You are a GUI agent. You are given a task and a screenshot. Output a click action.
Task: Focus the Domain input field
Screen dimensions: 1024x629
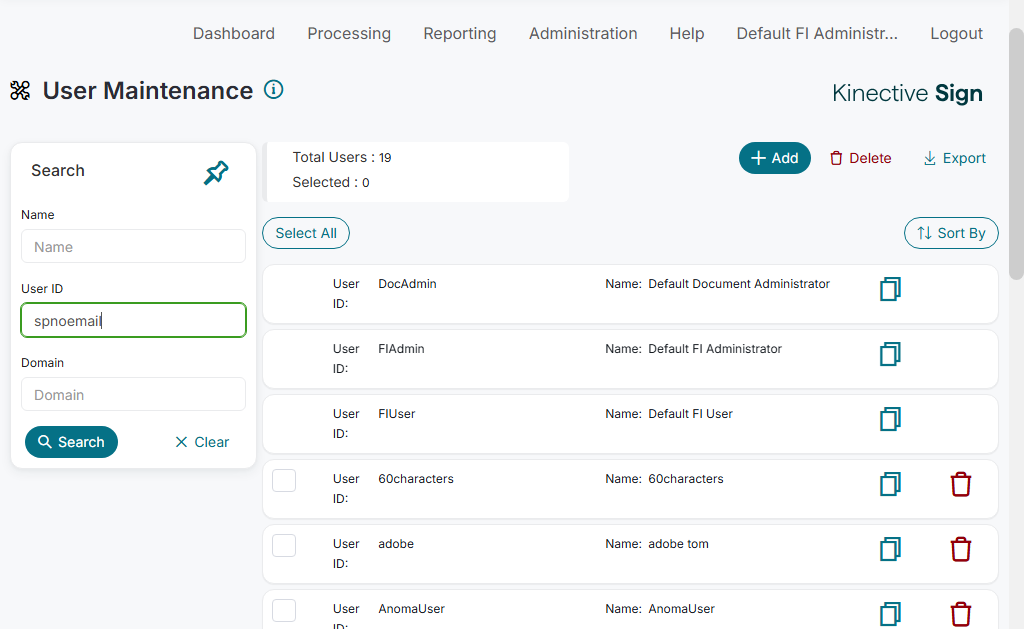point(133,395)
